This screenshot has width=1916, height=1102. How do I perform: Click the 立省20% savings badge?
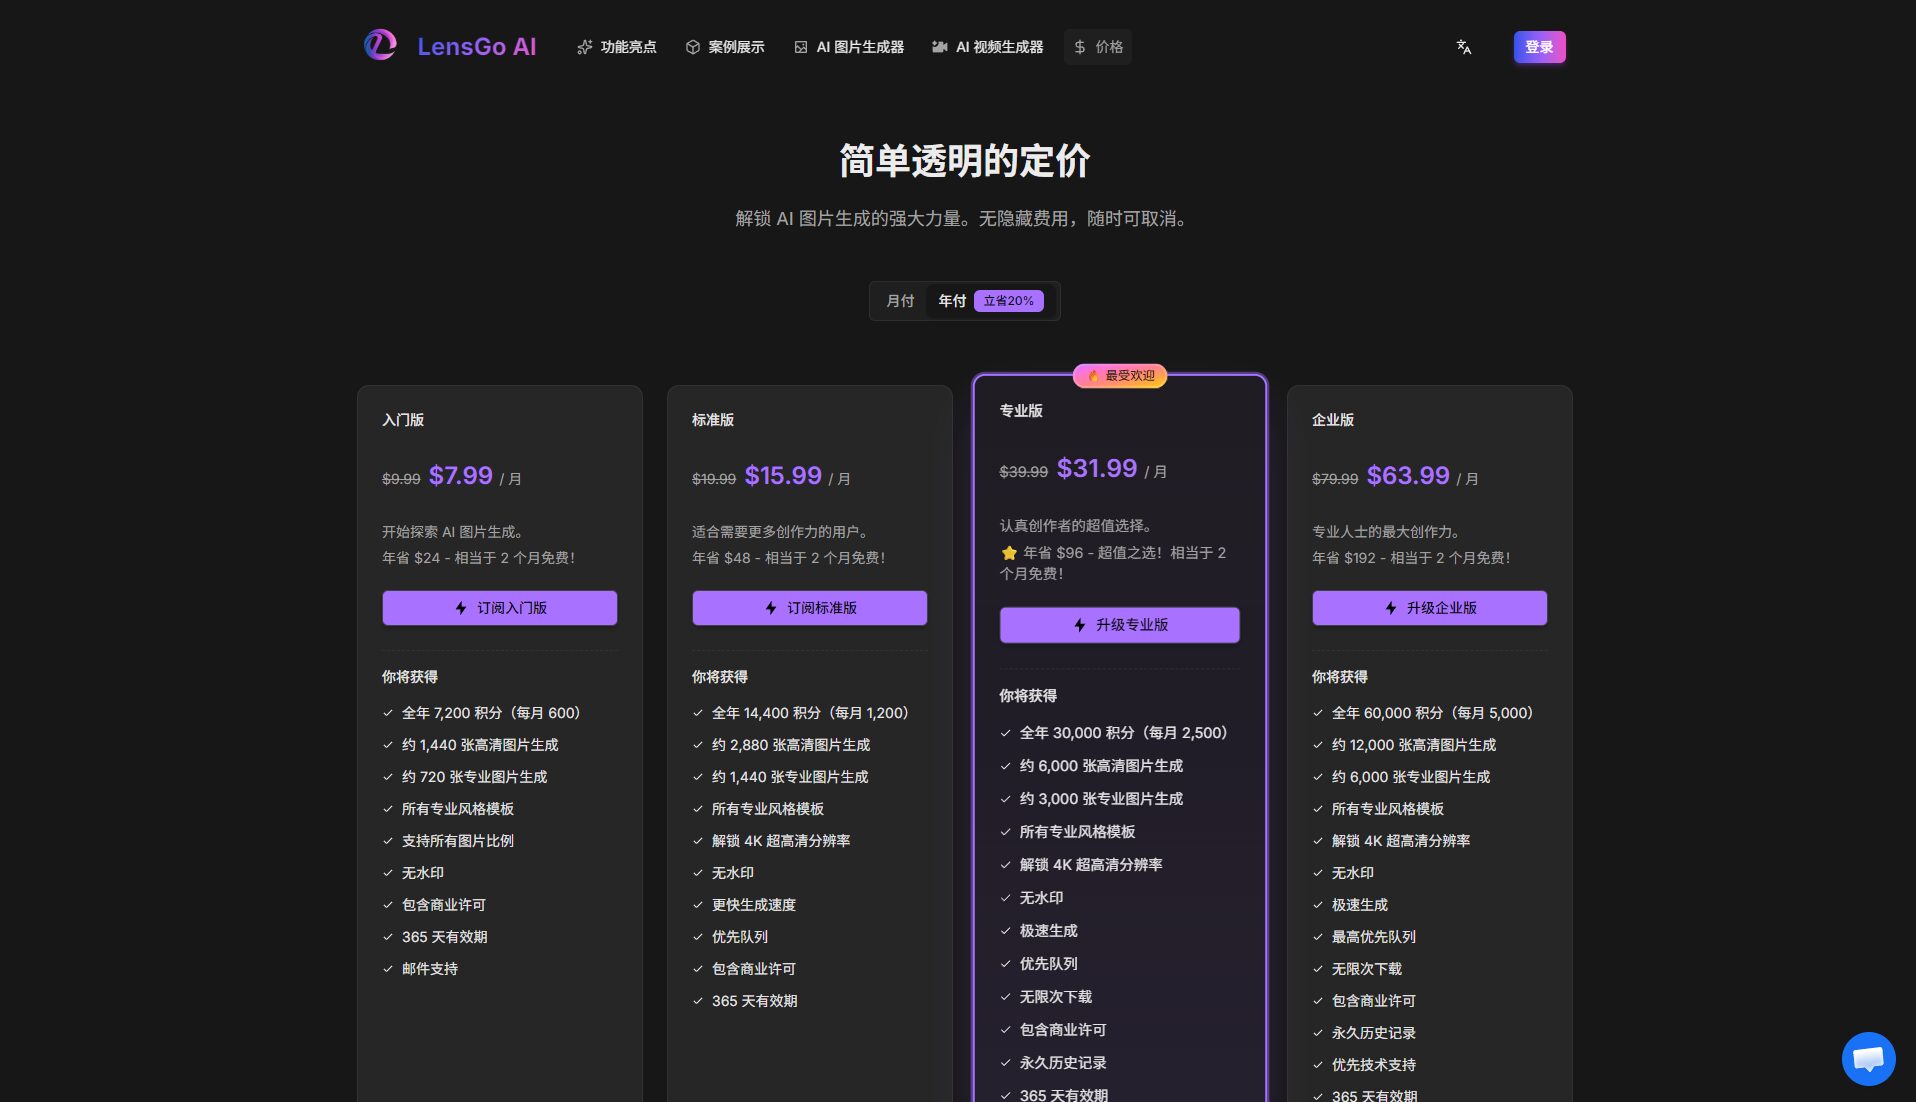(x=1008, y=300)
